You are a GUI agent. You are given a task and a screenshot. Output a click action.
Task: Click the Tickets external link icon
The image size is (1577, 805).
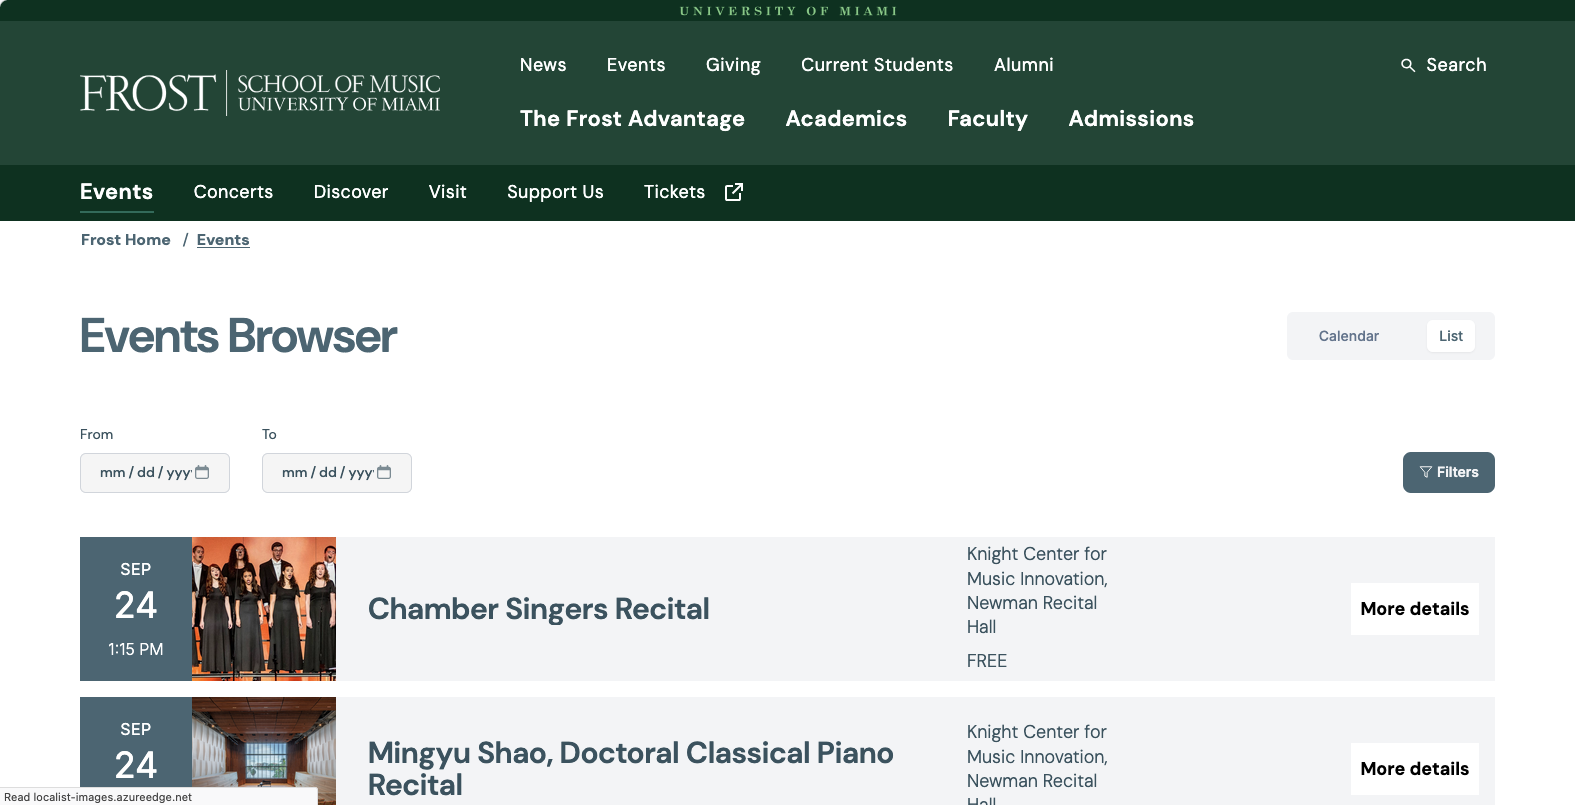coord(734,192)
